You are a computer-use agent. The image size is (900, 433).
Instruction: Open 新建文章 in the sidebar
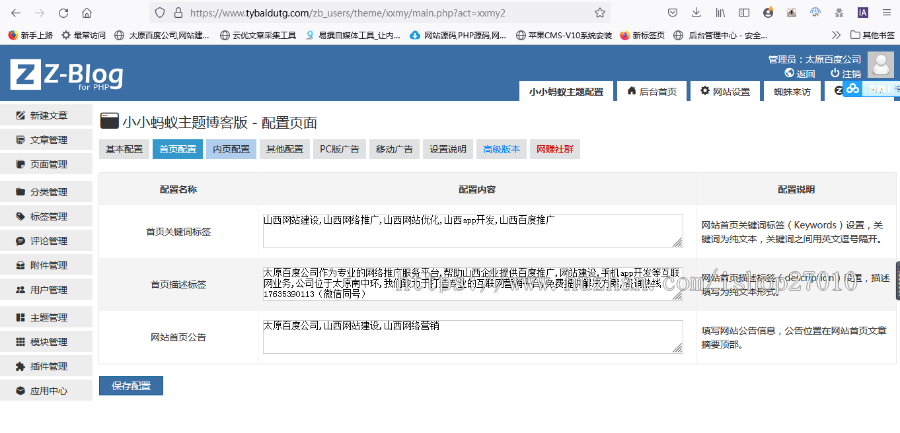pos(46,115)
